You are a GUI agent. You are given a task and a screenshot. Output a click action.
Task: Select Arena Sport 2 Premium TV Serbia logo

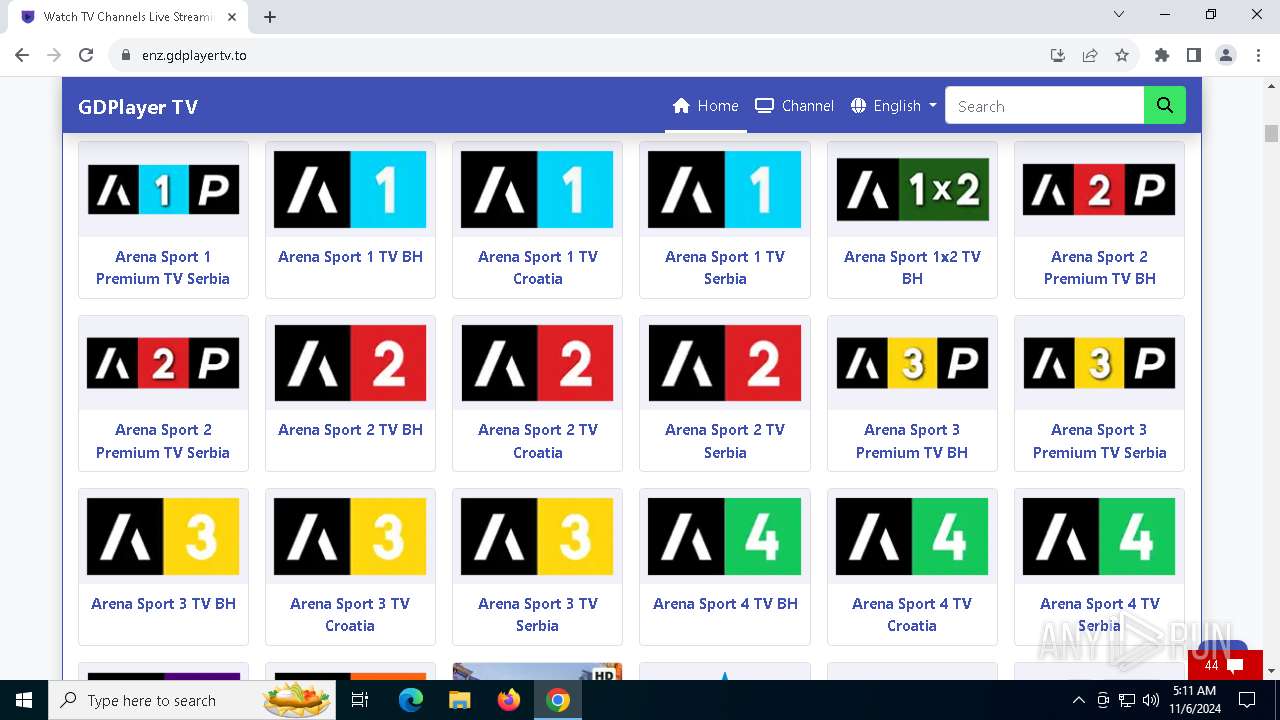coord(163,363)
